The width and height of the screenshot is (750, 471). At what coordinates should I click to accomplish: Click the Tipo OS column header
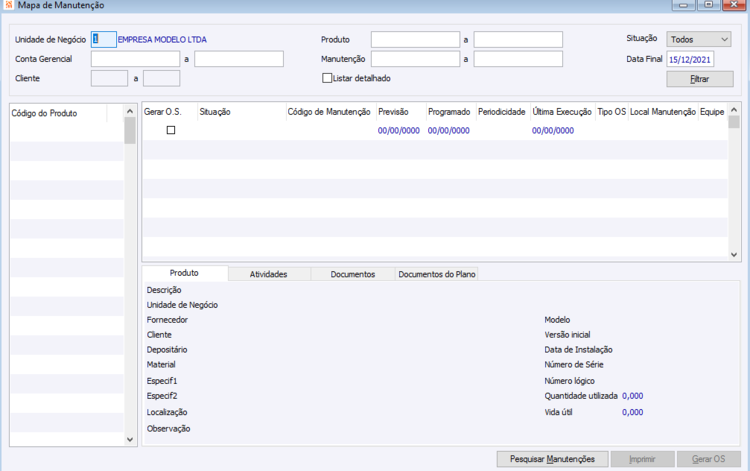click(x=612, y=112)
